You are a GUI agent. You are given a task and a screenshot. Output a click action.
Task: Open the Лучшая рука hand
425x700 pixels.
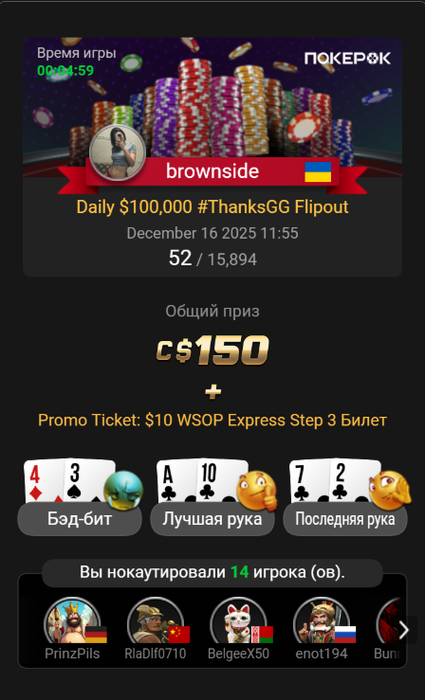(212, 519)
